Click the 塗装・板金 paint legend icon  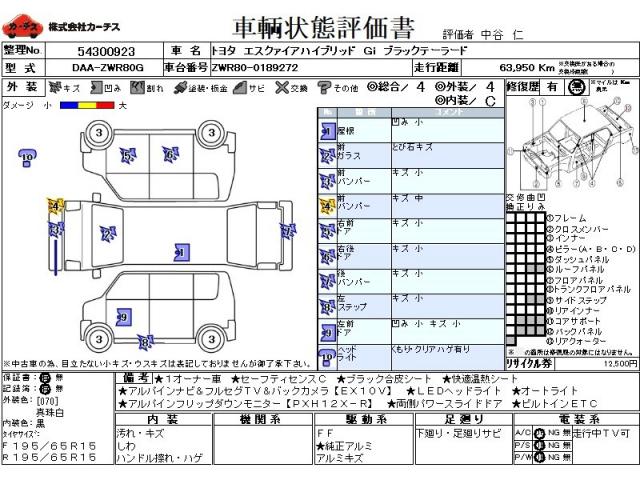pos(180,87)
